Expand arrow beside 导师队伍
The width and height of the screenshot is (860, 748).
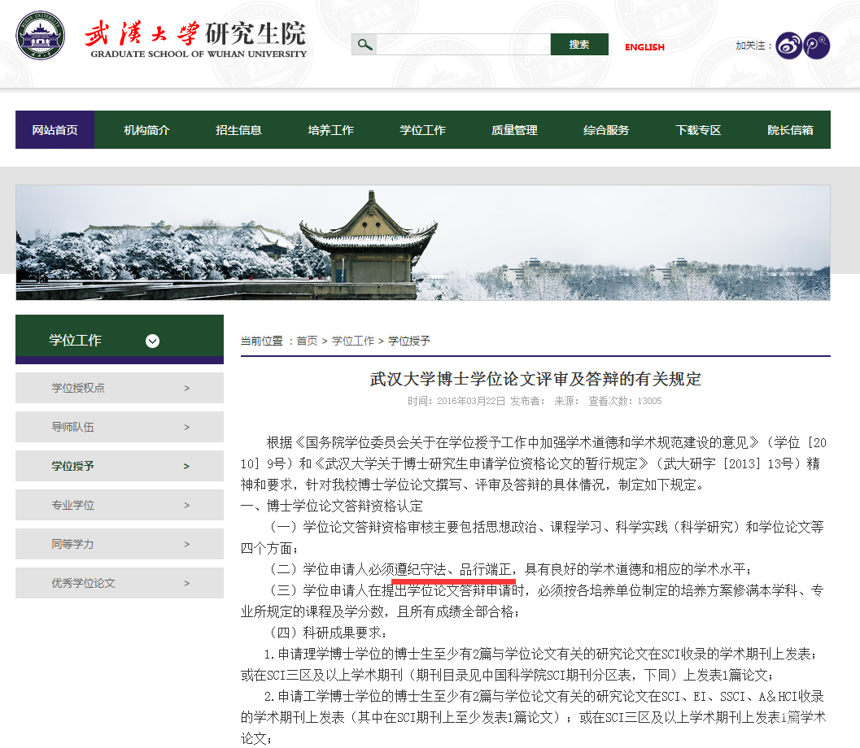coord(186,427)
